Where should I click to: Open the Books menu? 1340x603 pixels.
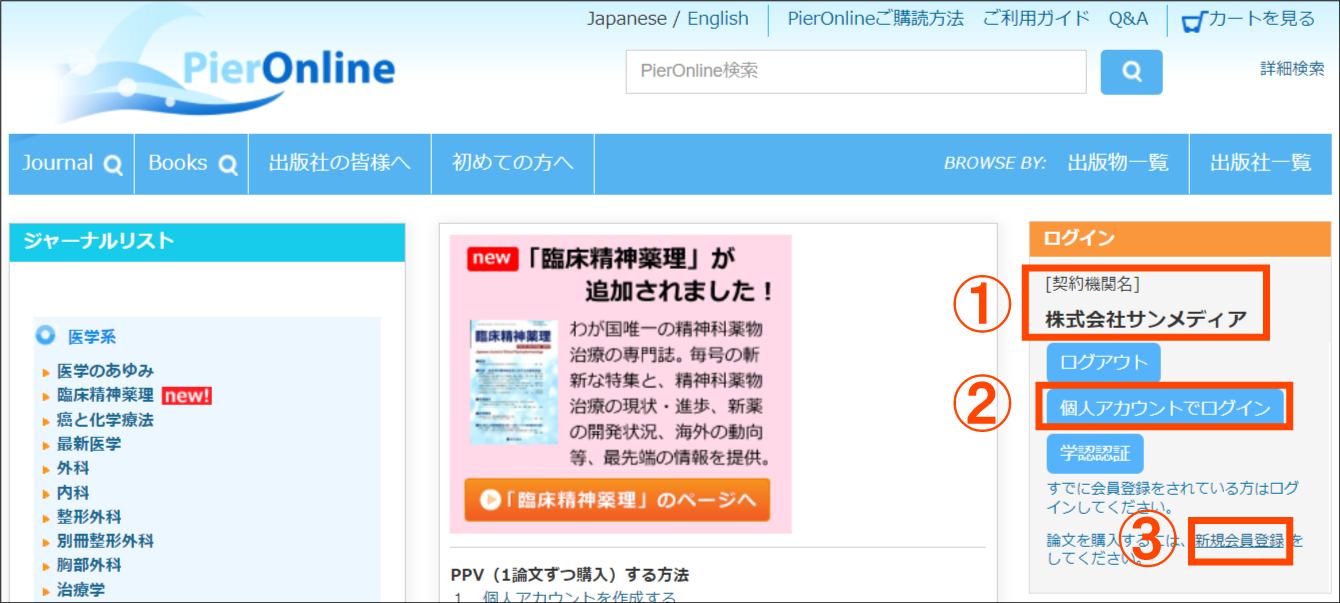pyautogui.click(x=192, y=164)
